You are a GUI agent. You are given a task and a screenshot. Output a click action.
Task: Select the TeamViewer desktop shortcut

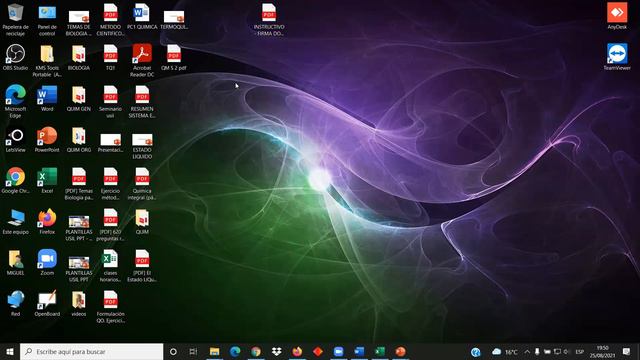coord(617,57)
